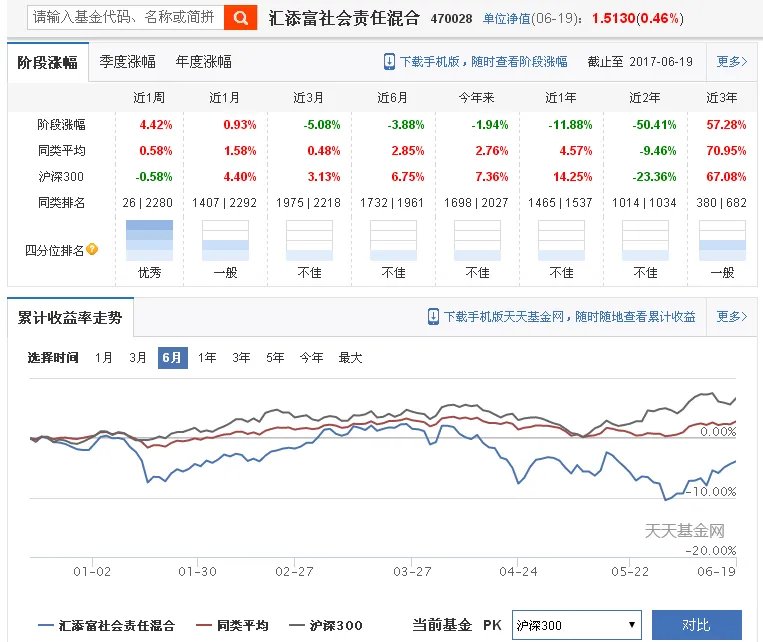Toggle 沪深300 legend series

(326, 625)
